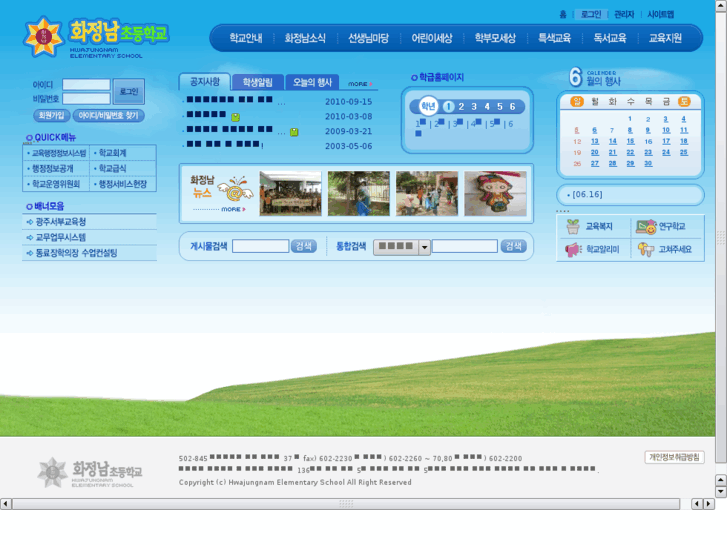
Task: Switch to the 학생알림 tab
Action: click(x=258, y=82)
